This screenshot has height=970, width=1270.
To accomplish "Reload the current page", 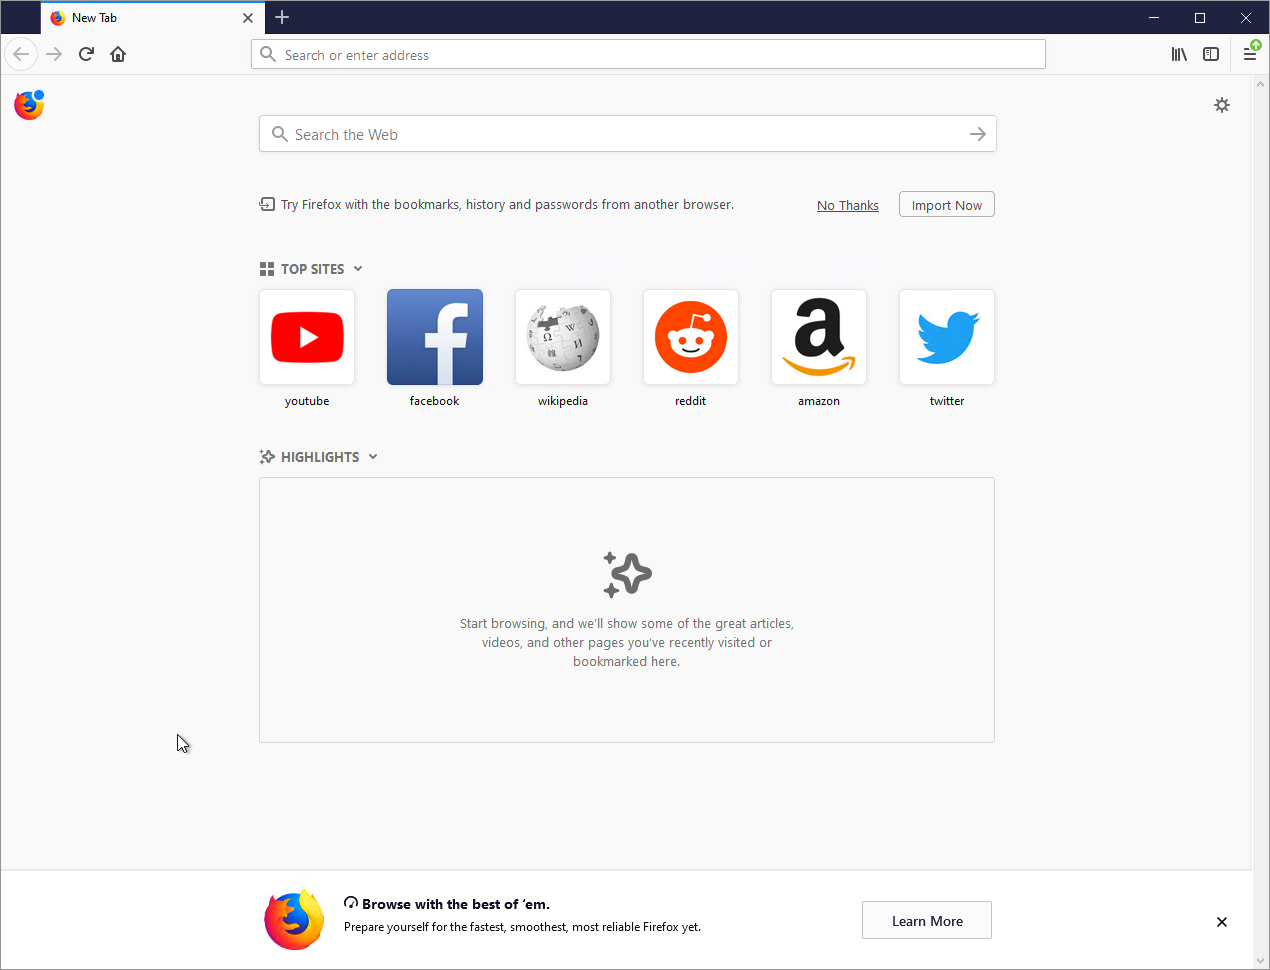I will point(86,54).
